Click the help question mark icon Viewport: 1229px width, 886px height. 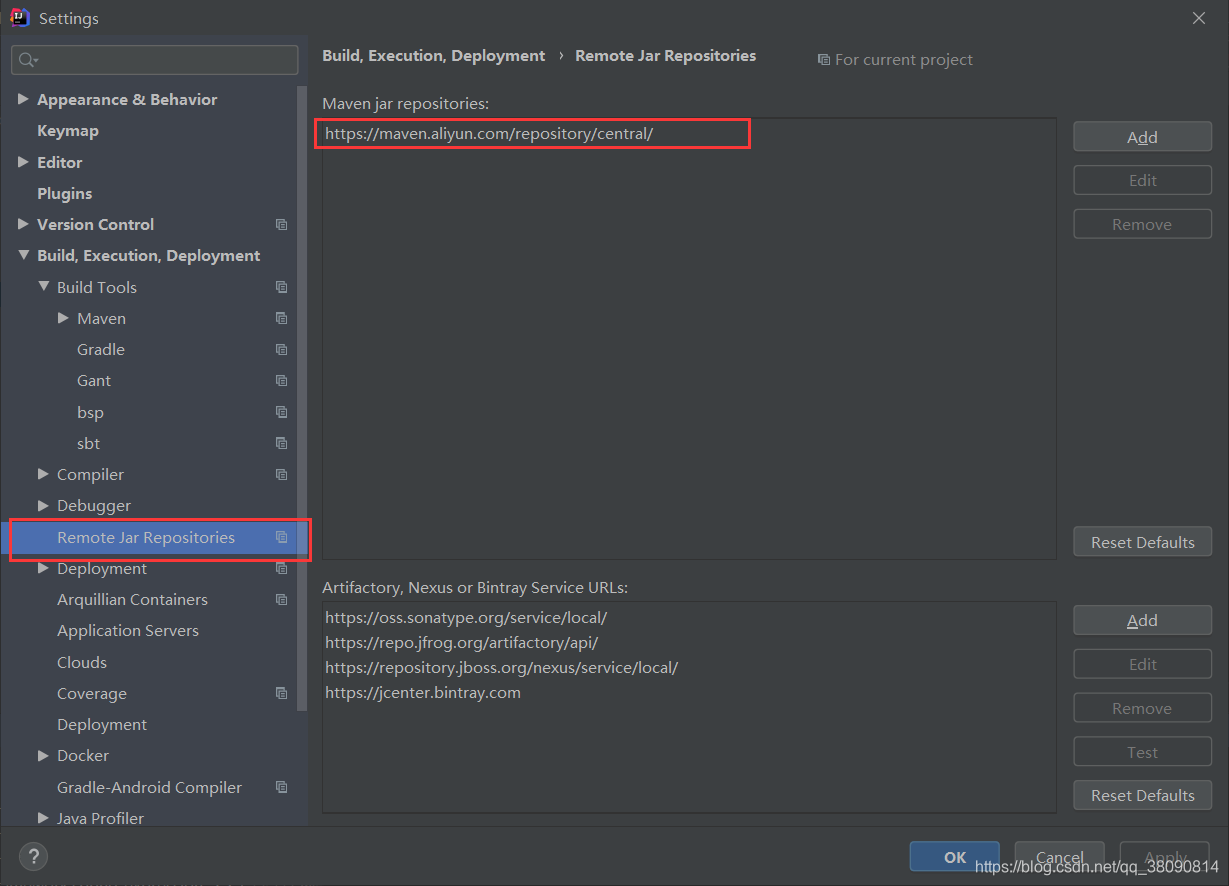click(x=33, y=856)
